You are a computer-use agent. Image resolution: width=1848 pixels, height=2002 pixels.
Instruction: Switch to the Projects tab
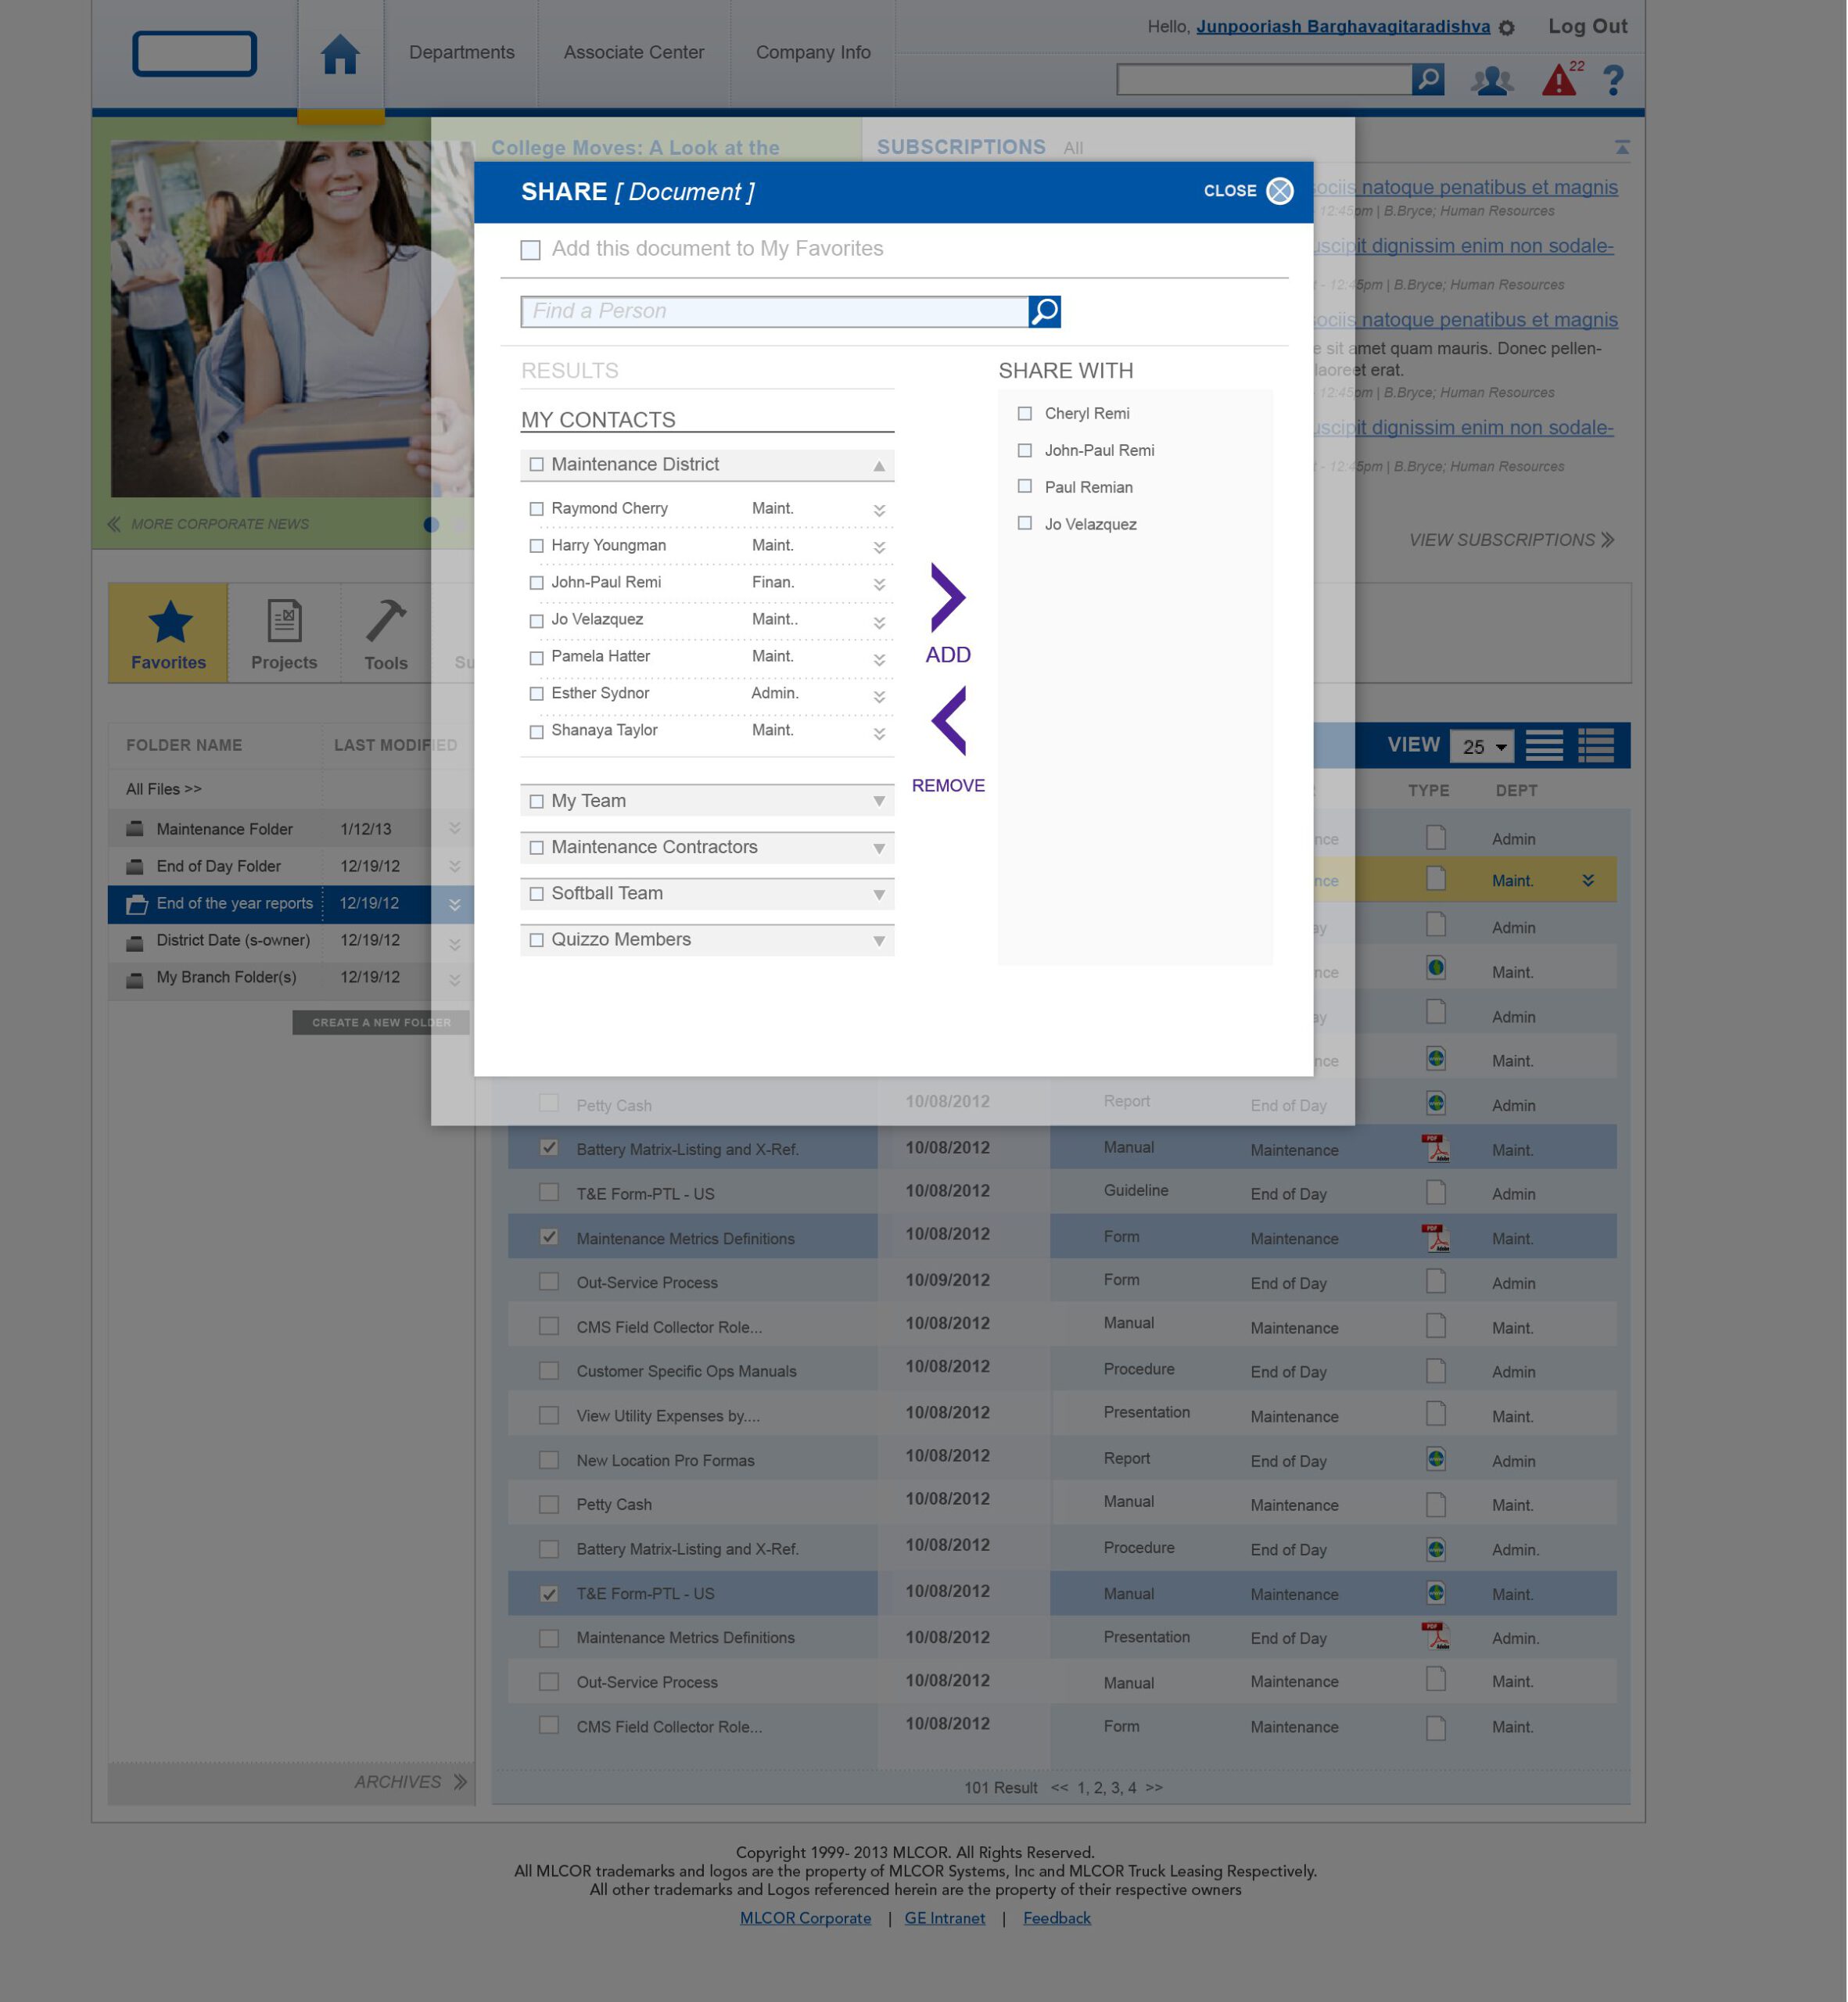[x=284, y=633]
